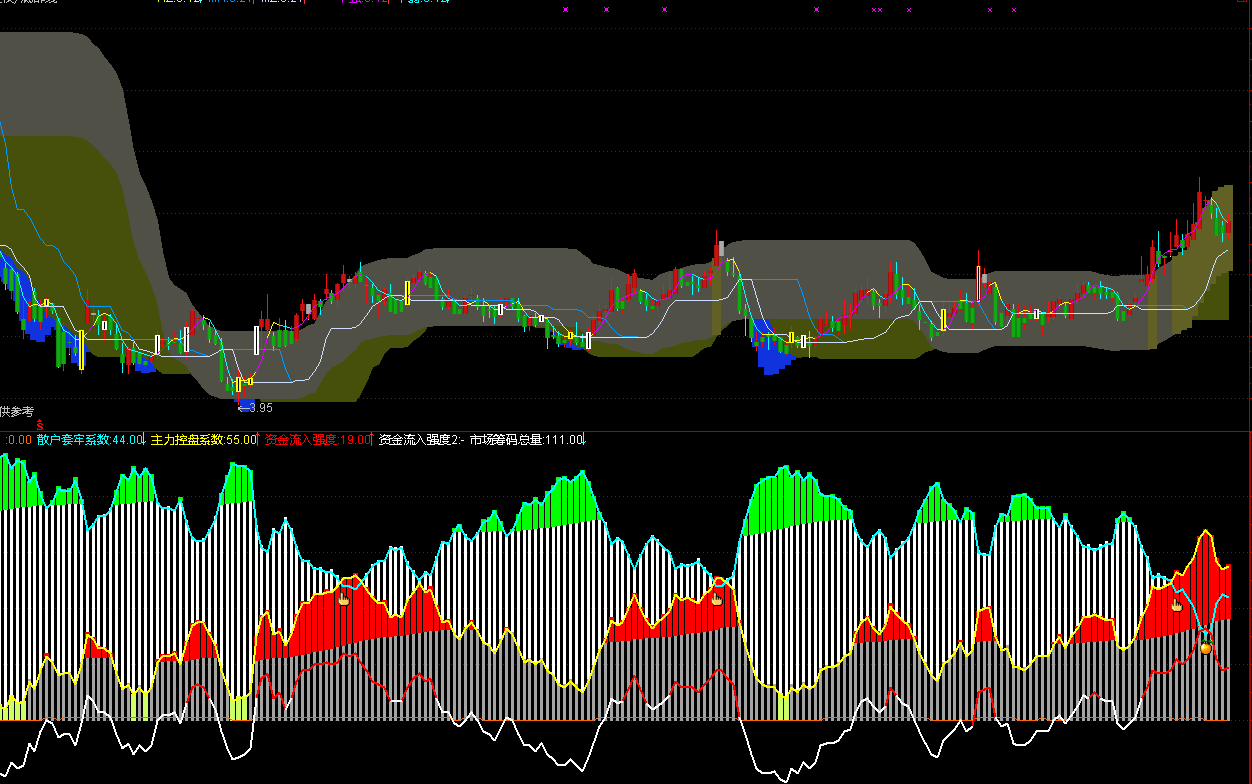Click the yellow up arrow after 主力控盘系数 value

[259, 439]
